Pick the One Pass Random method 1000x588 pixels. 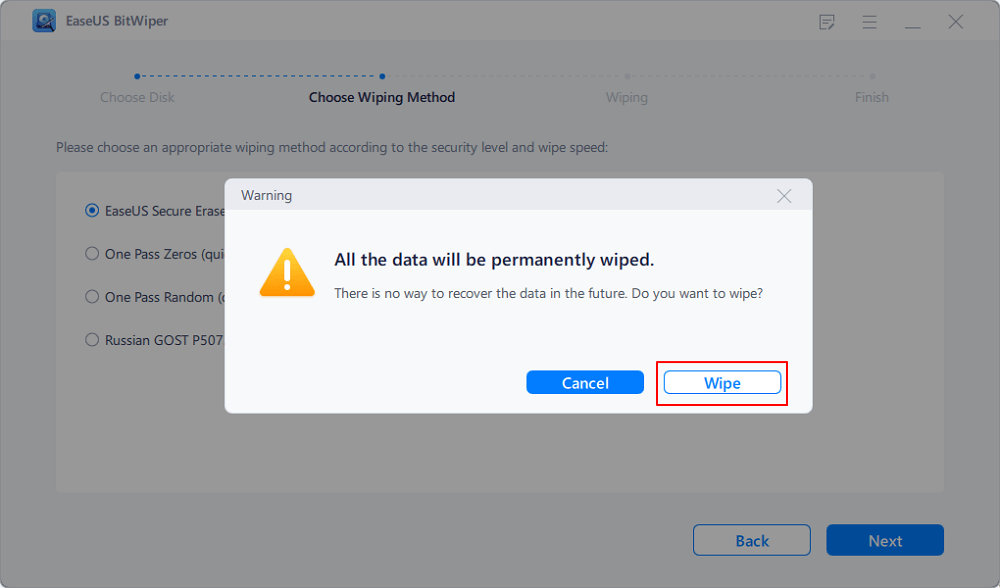tap(92, 297)
